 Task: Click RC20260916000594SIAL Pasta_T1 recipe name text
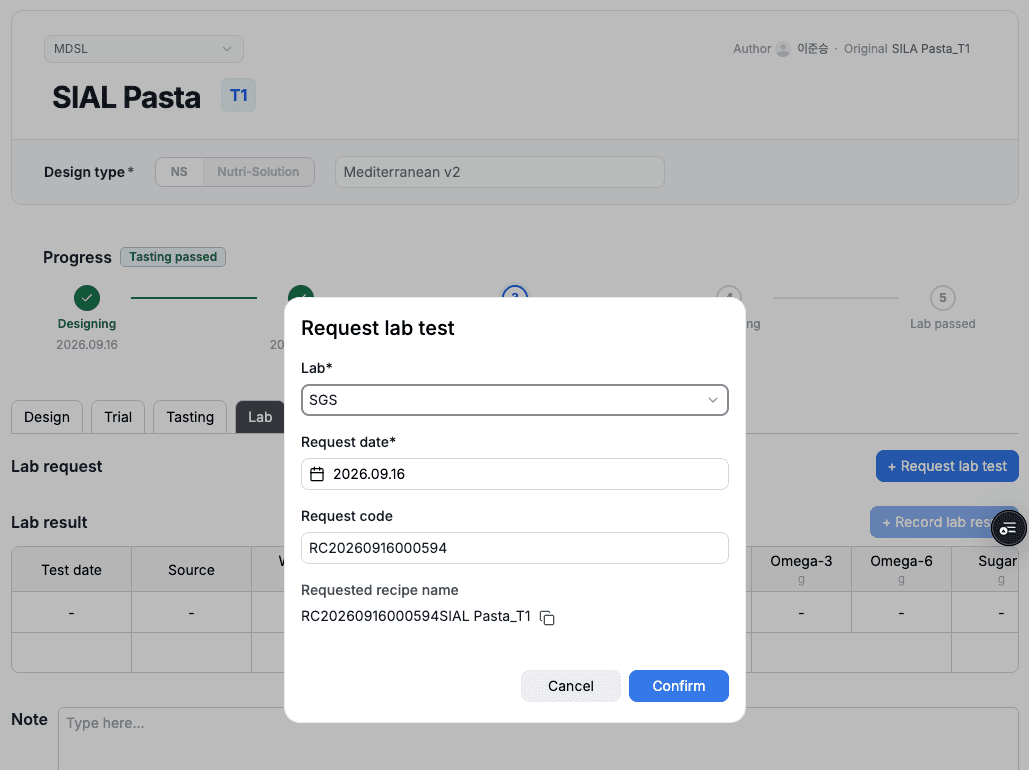(x=415, y=616)
